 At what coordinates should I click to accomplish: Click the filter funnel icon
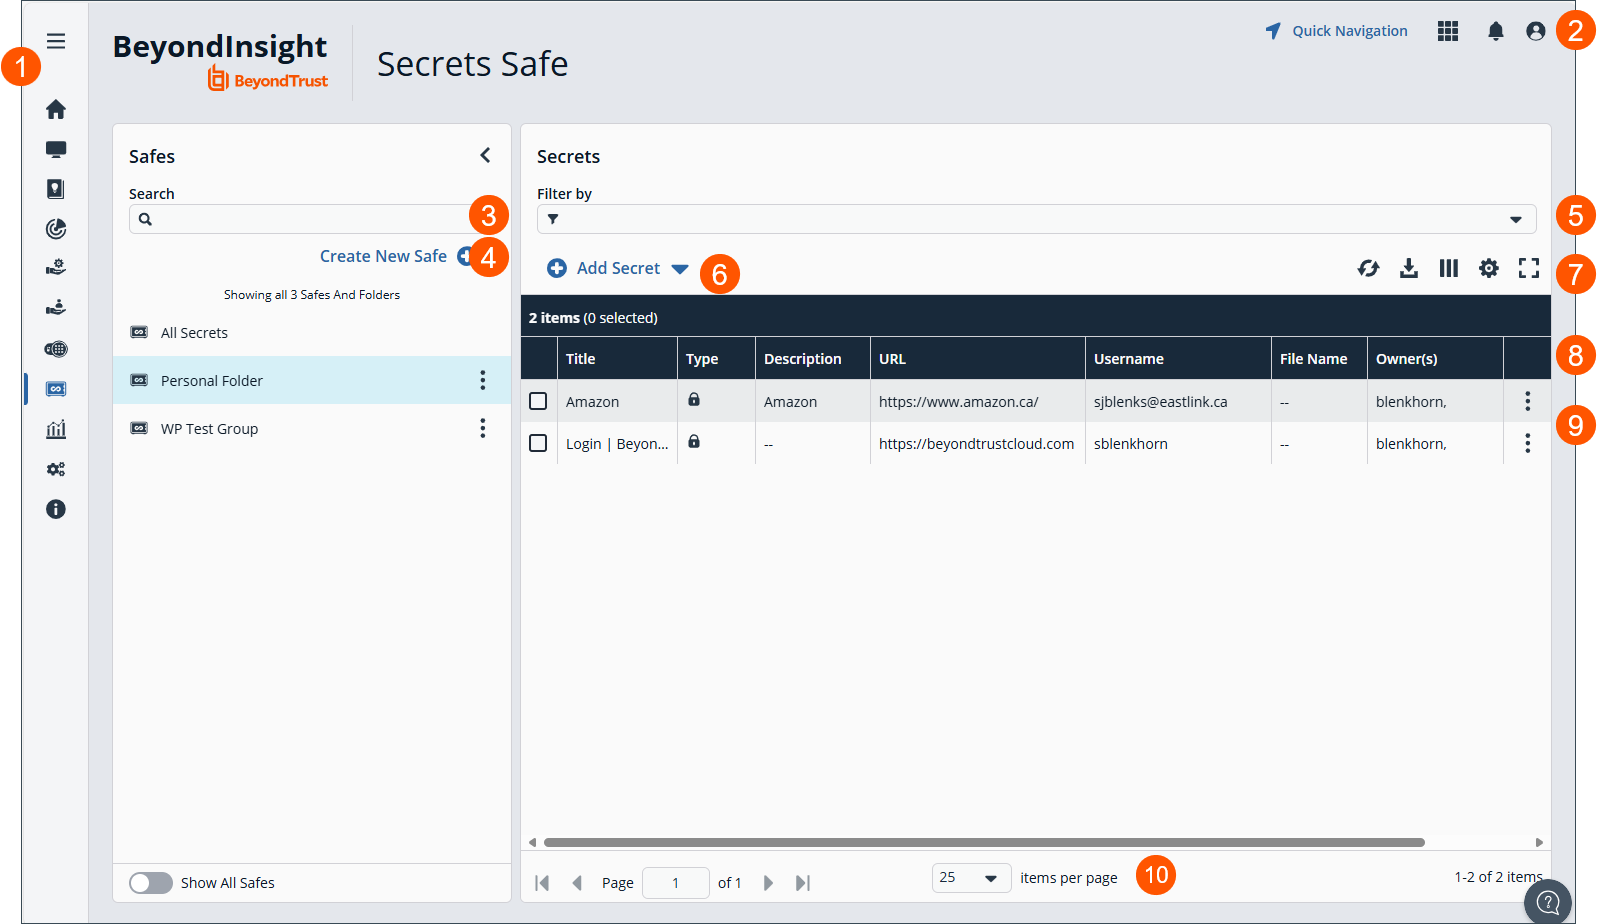[x=553, y=219]
